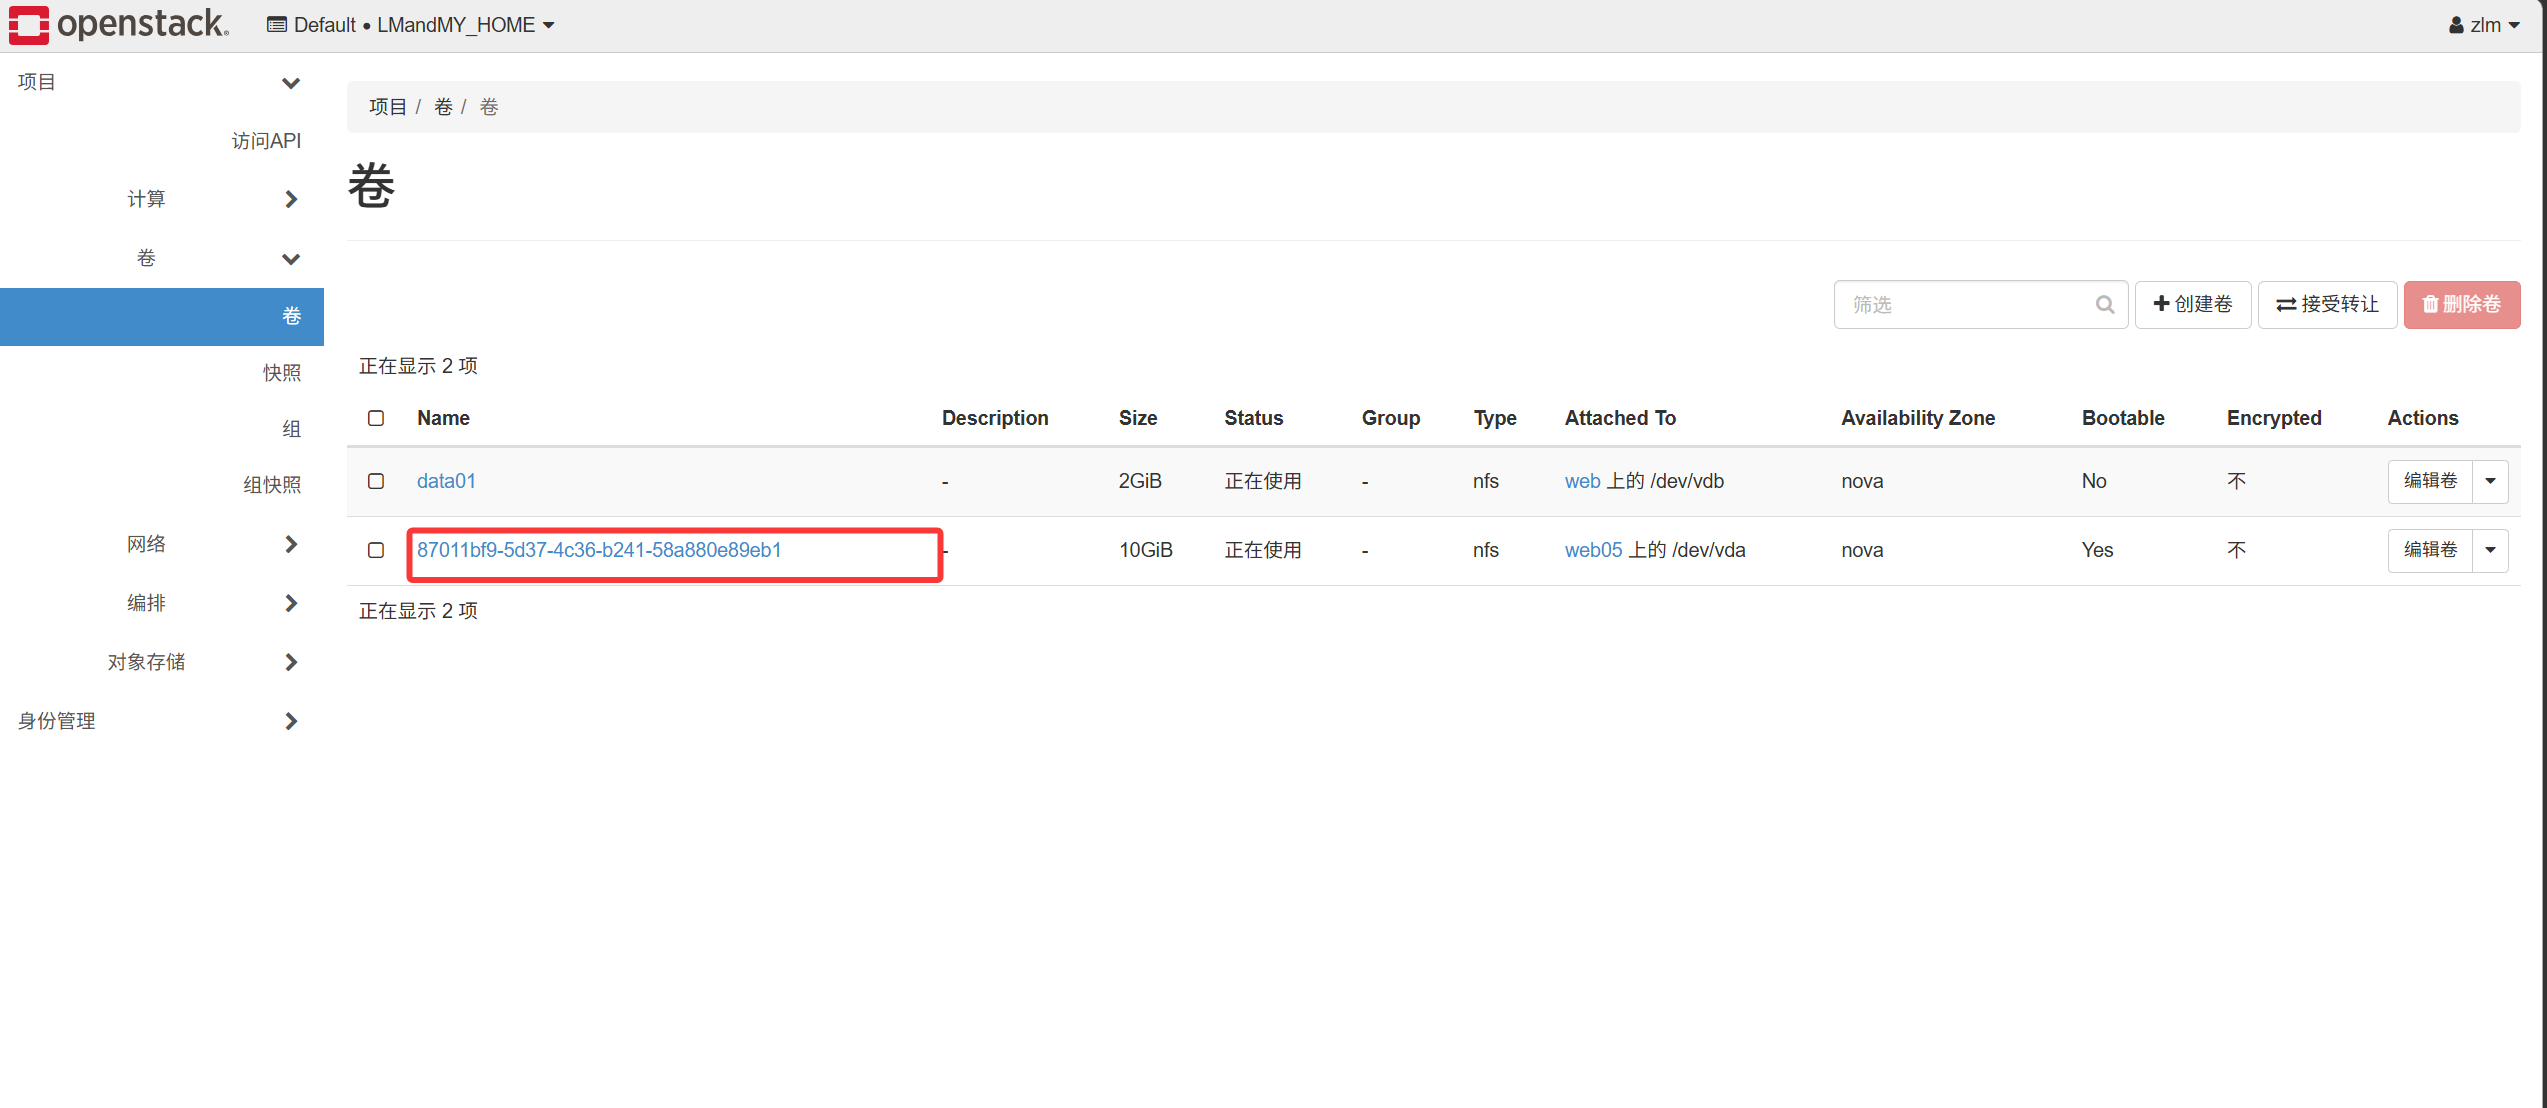Open the web instance link
2547x1108 pixels.
[x=1582, y=481]
